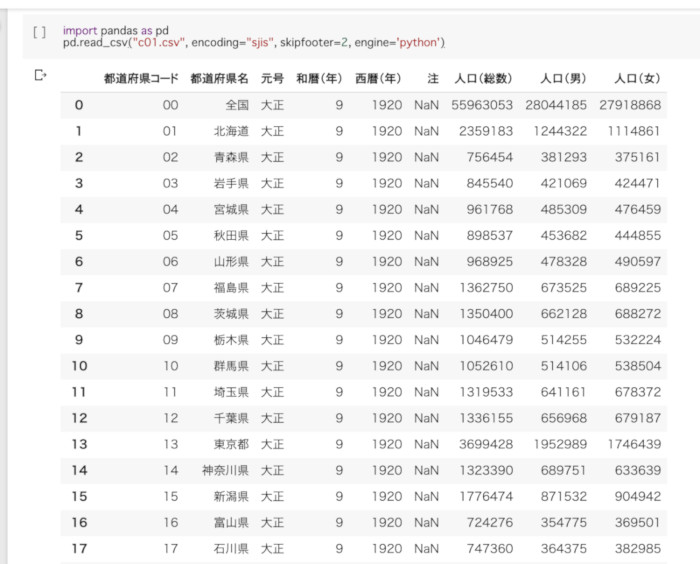Click the 青森県 prefecture cell
The image size is (700, 564).
click(231, 157)
